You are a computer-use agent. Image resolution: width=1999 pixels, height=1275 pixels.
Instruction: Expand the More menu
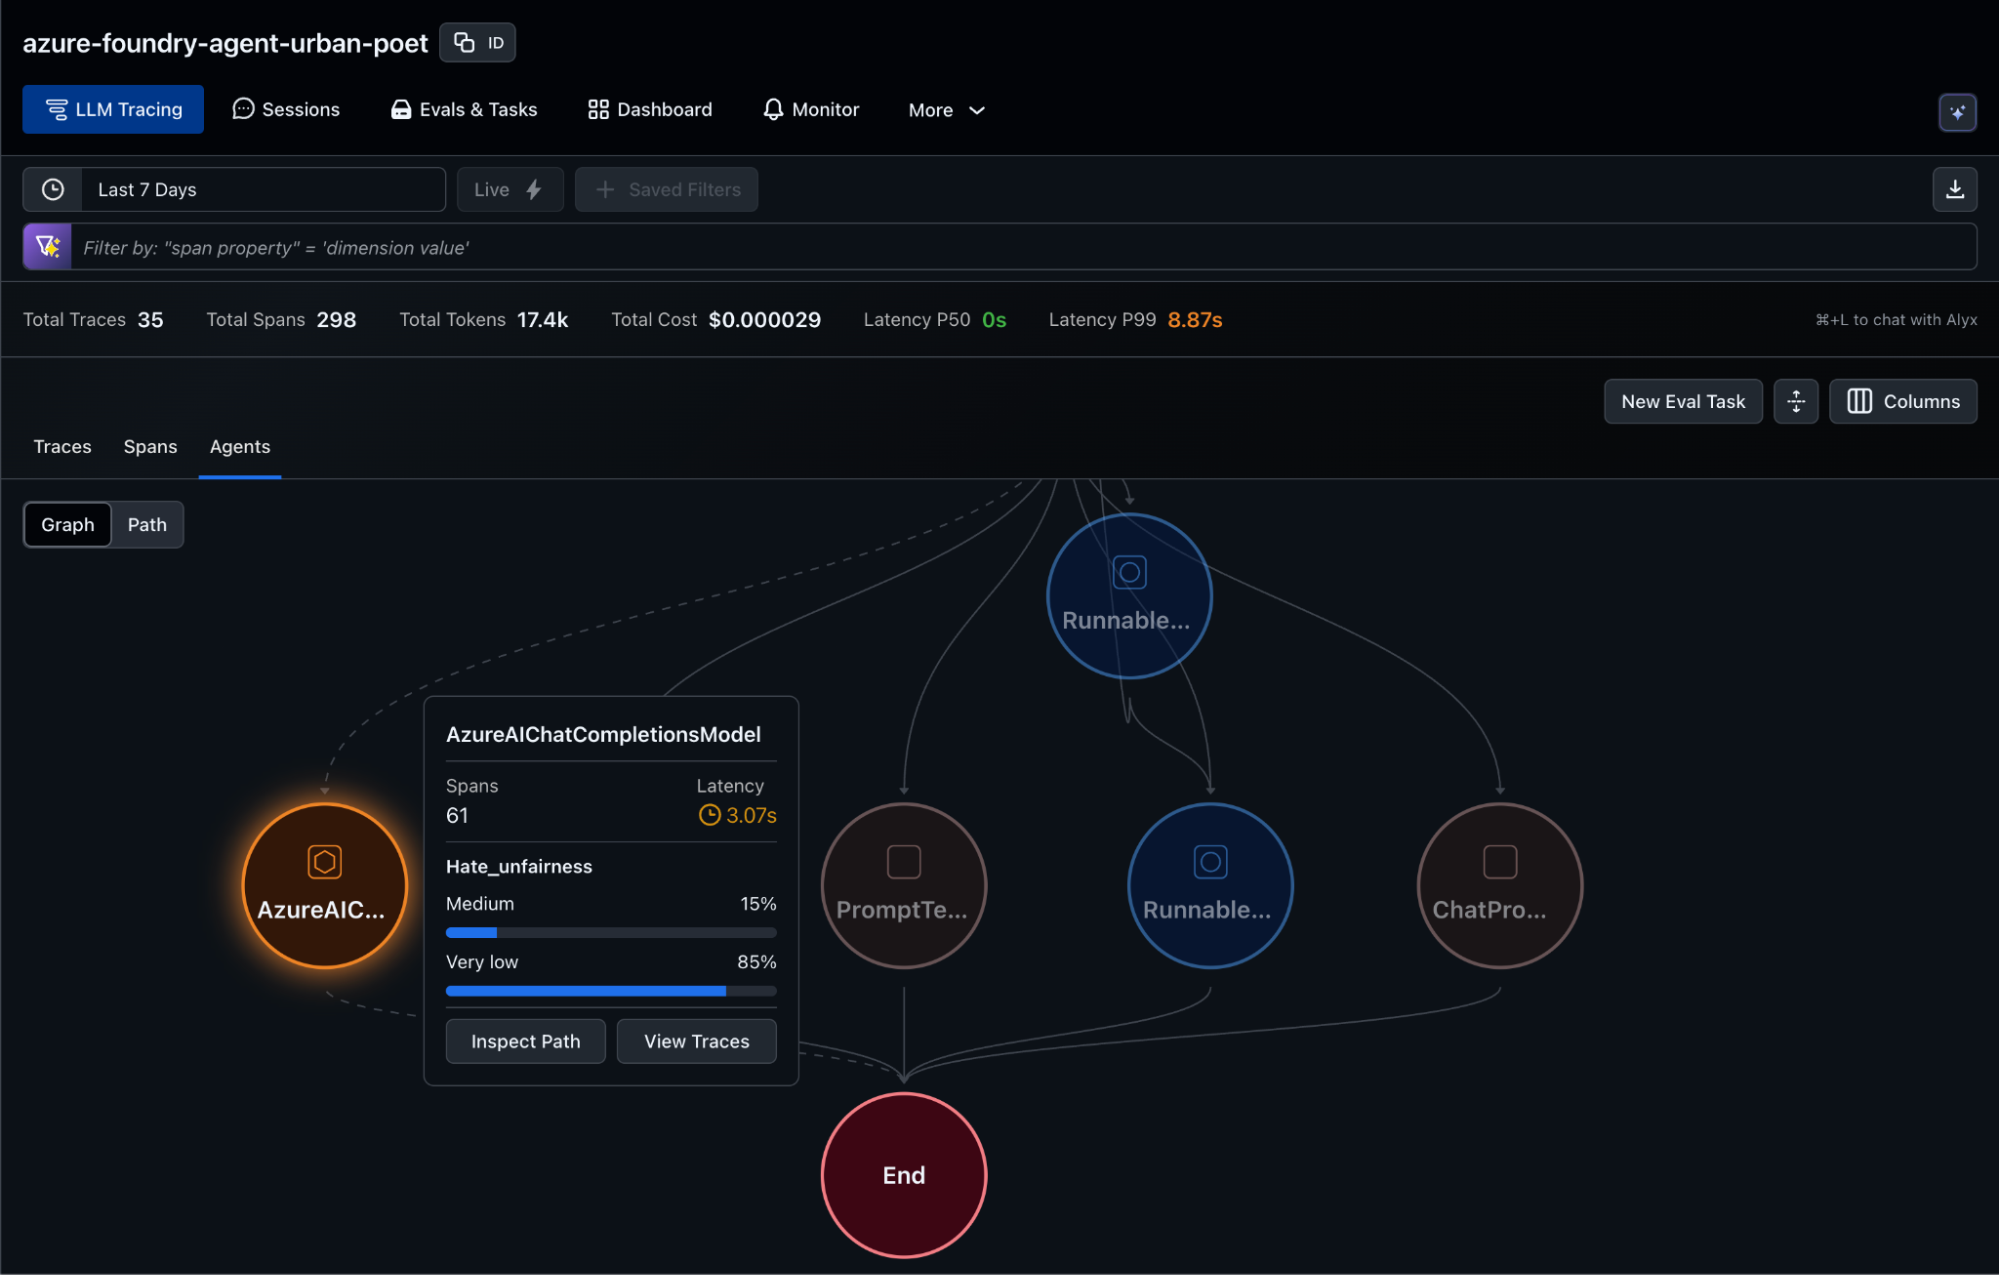946,110
